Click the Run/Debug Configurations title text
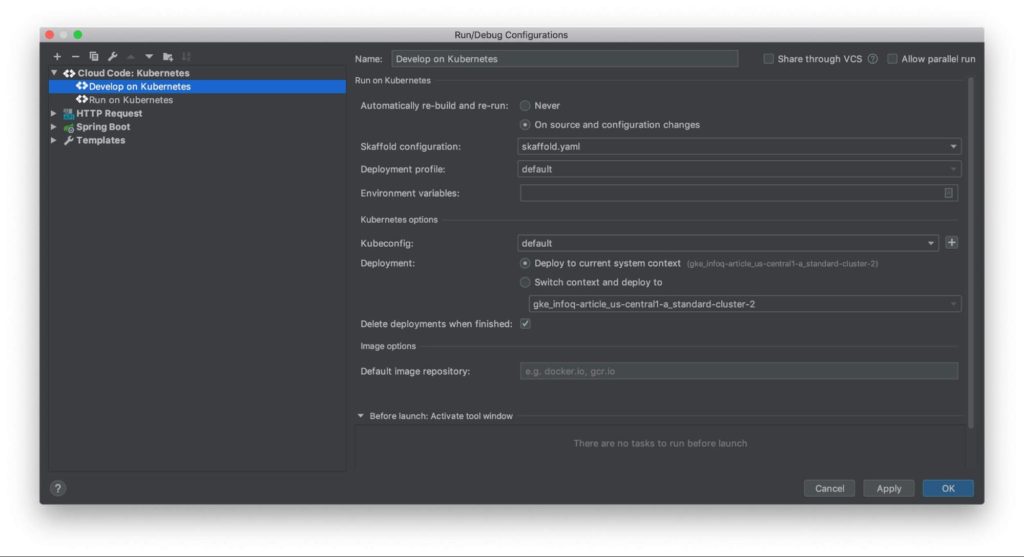The image size is (1024, 557). tap(511, 35)
